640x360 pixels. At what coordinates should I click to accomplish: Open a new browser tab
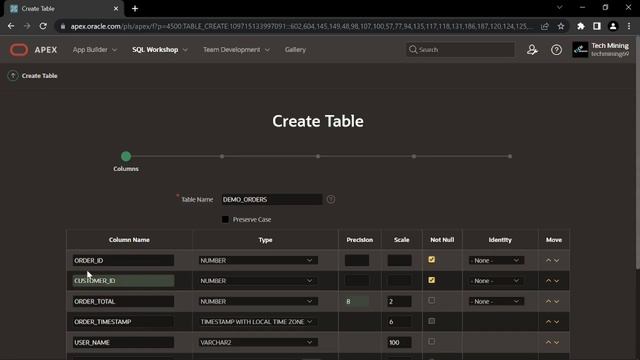point(135,8)
